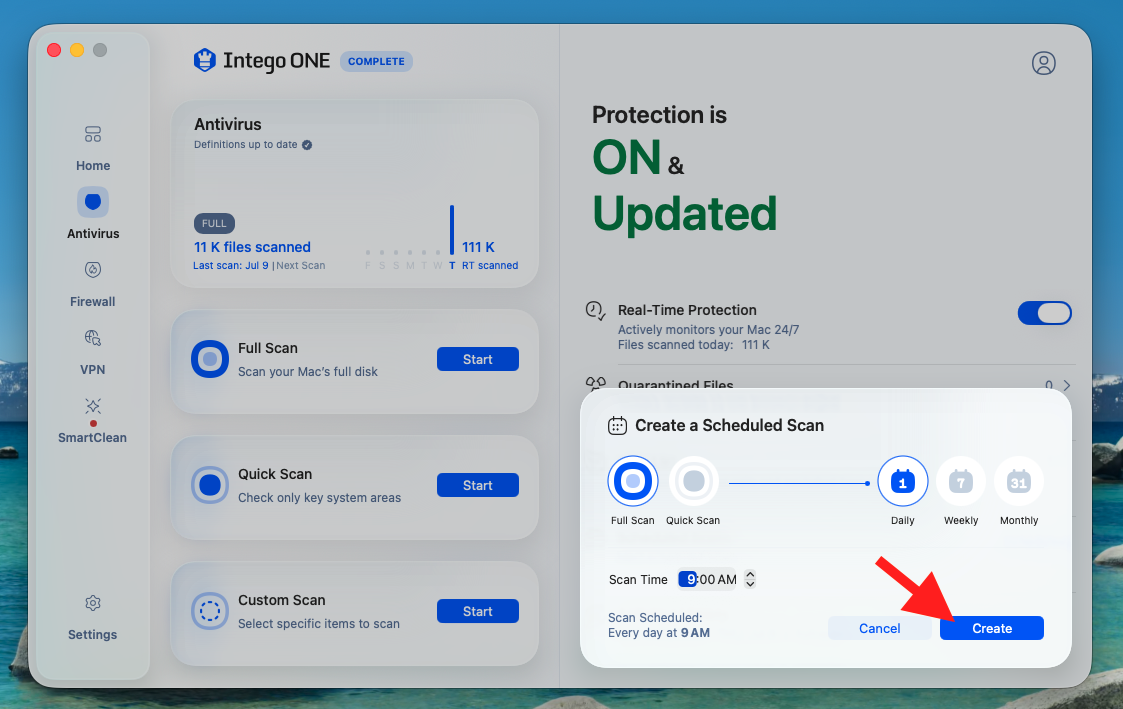Click the 'Next Scan' label
Viewport: 1123px width, 709px height.
301,266
